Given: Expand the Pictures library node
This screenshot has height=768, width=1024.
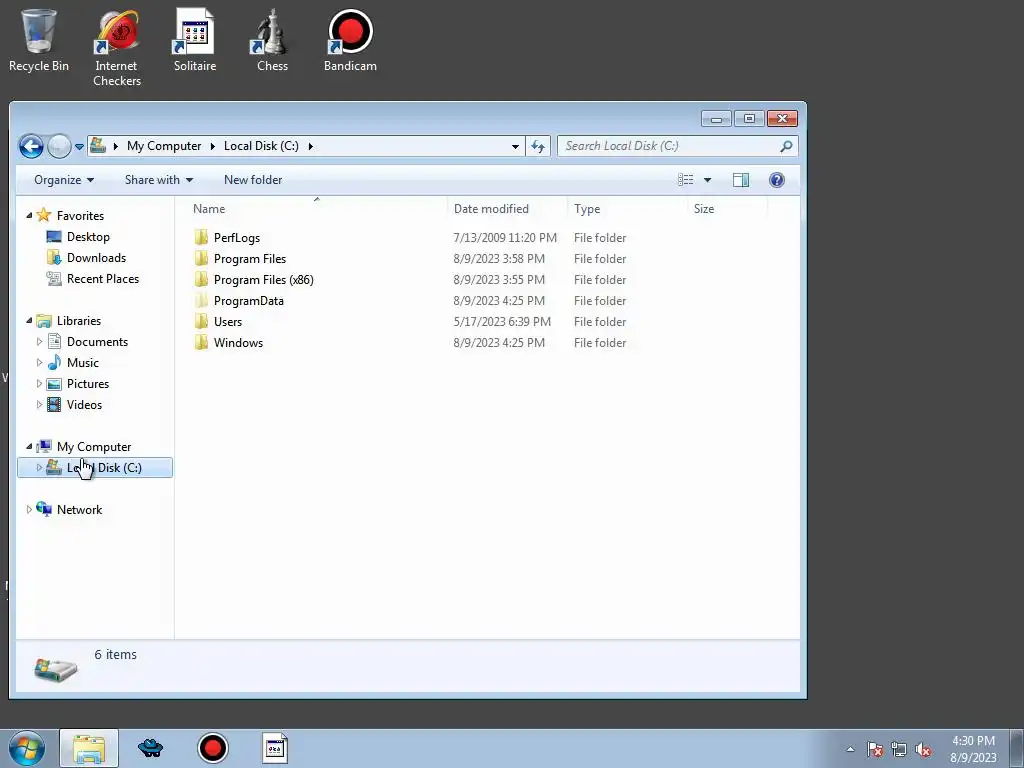Looking at the screenshot, I should pyautogui.click(x=39, y=383).
